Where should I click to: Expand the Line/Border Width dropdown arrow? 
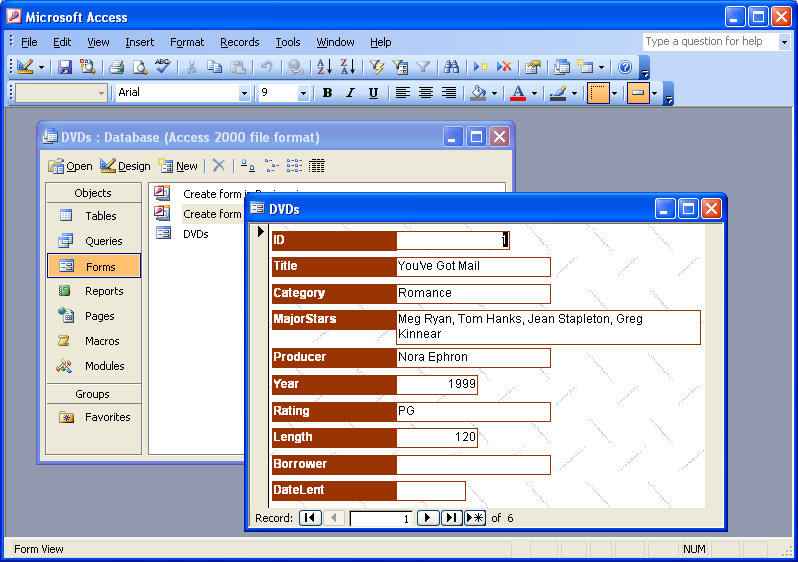[x=614, y=93]
